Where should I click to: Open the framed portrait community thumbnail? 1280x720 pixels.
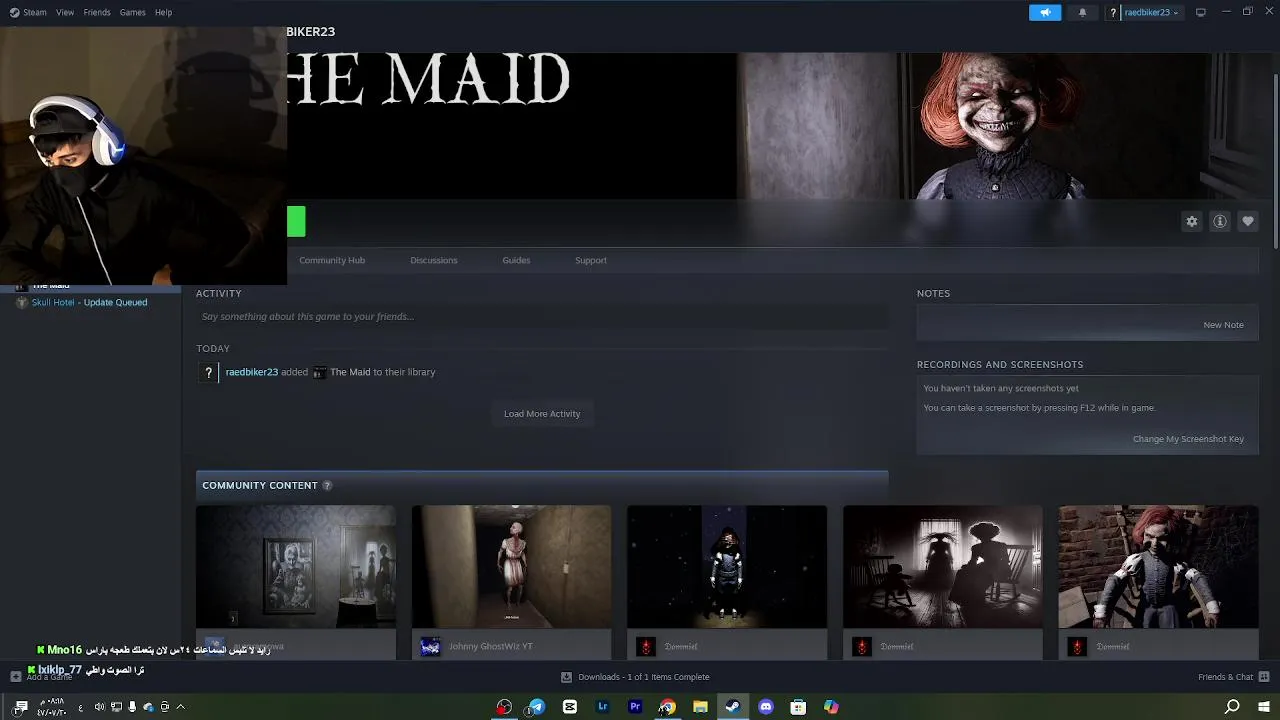point(296,567)
